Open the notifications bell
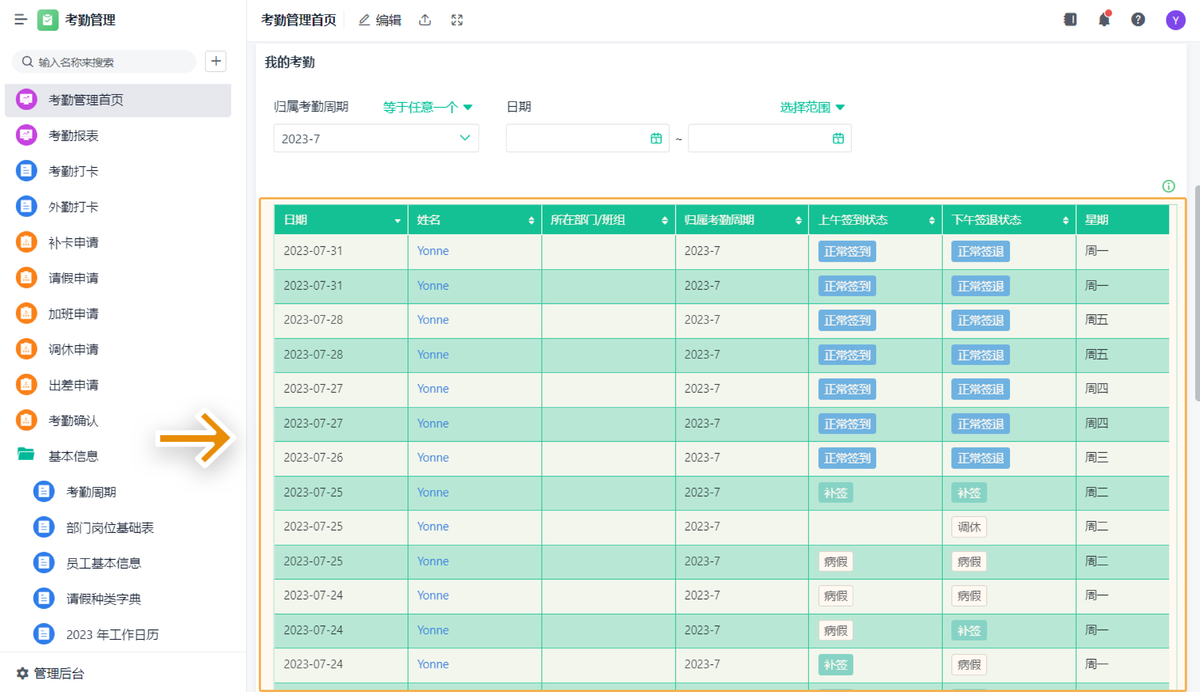 1104,20
